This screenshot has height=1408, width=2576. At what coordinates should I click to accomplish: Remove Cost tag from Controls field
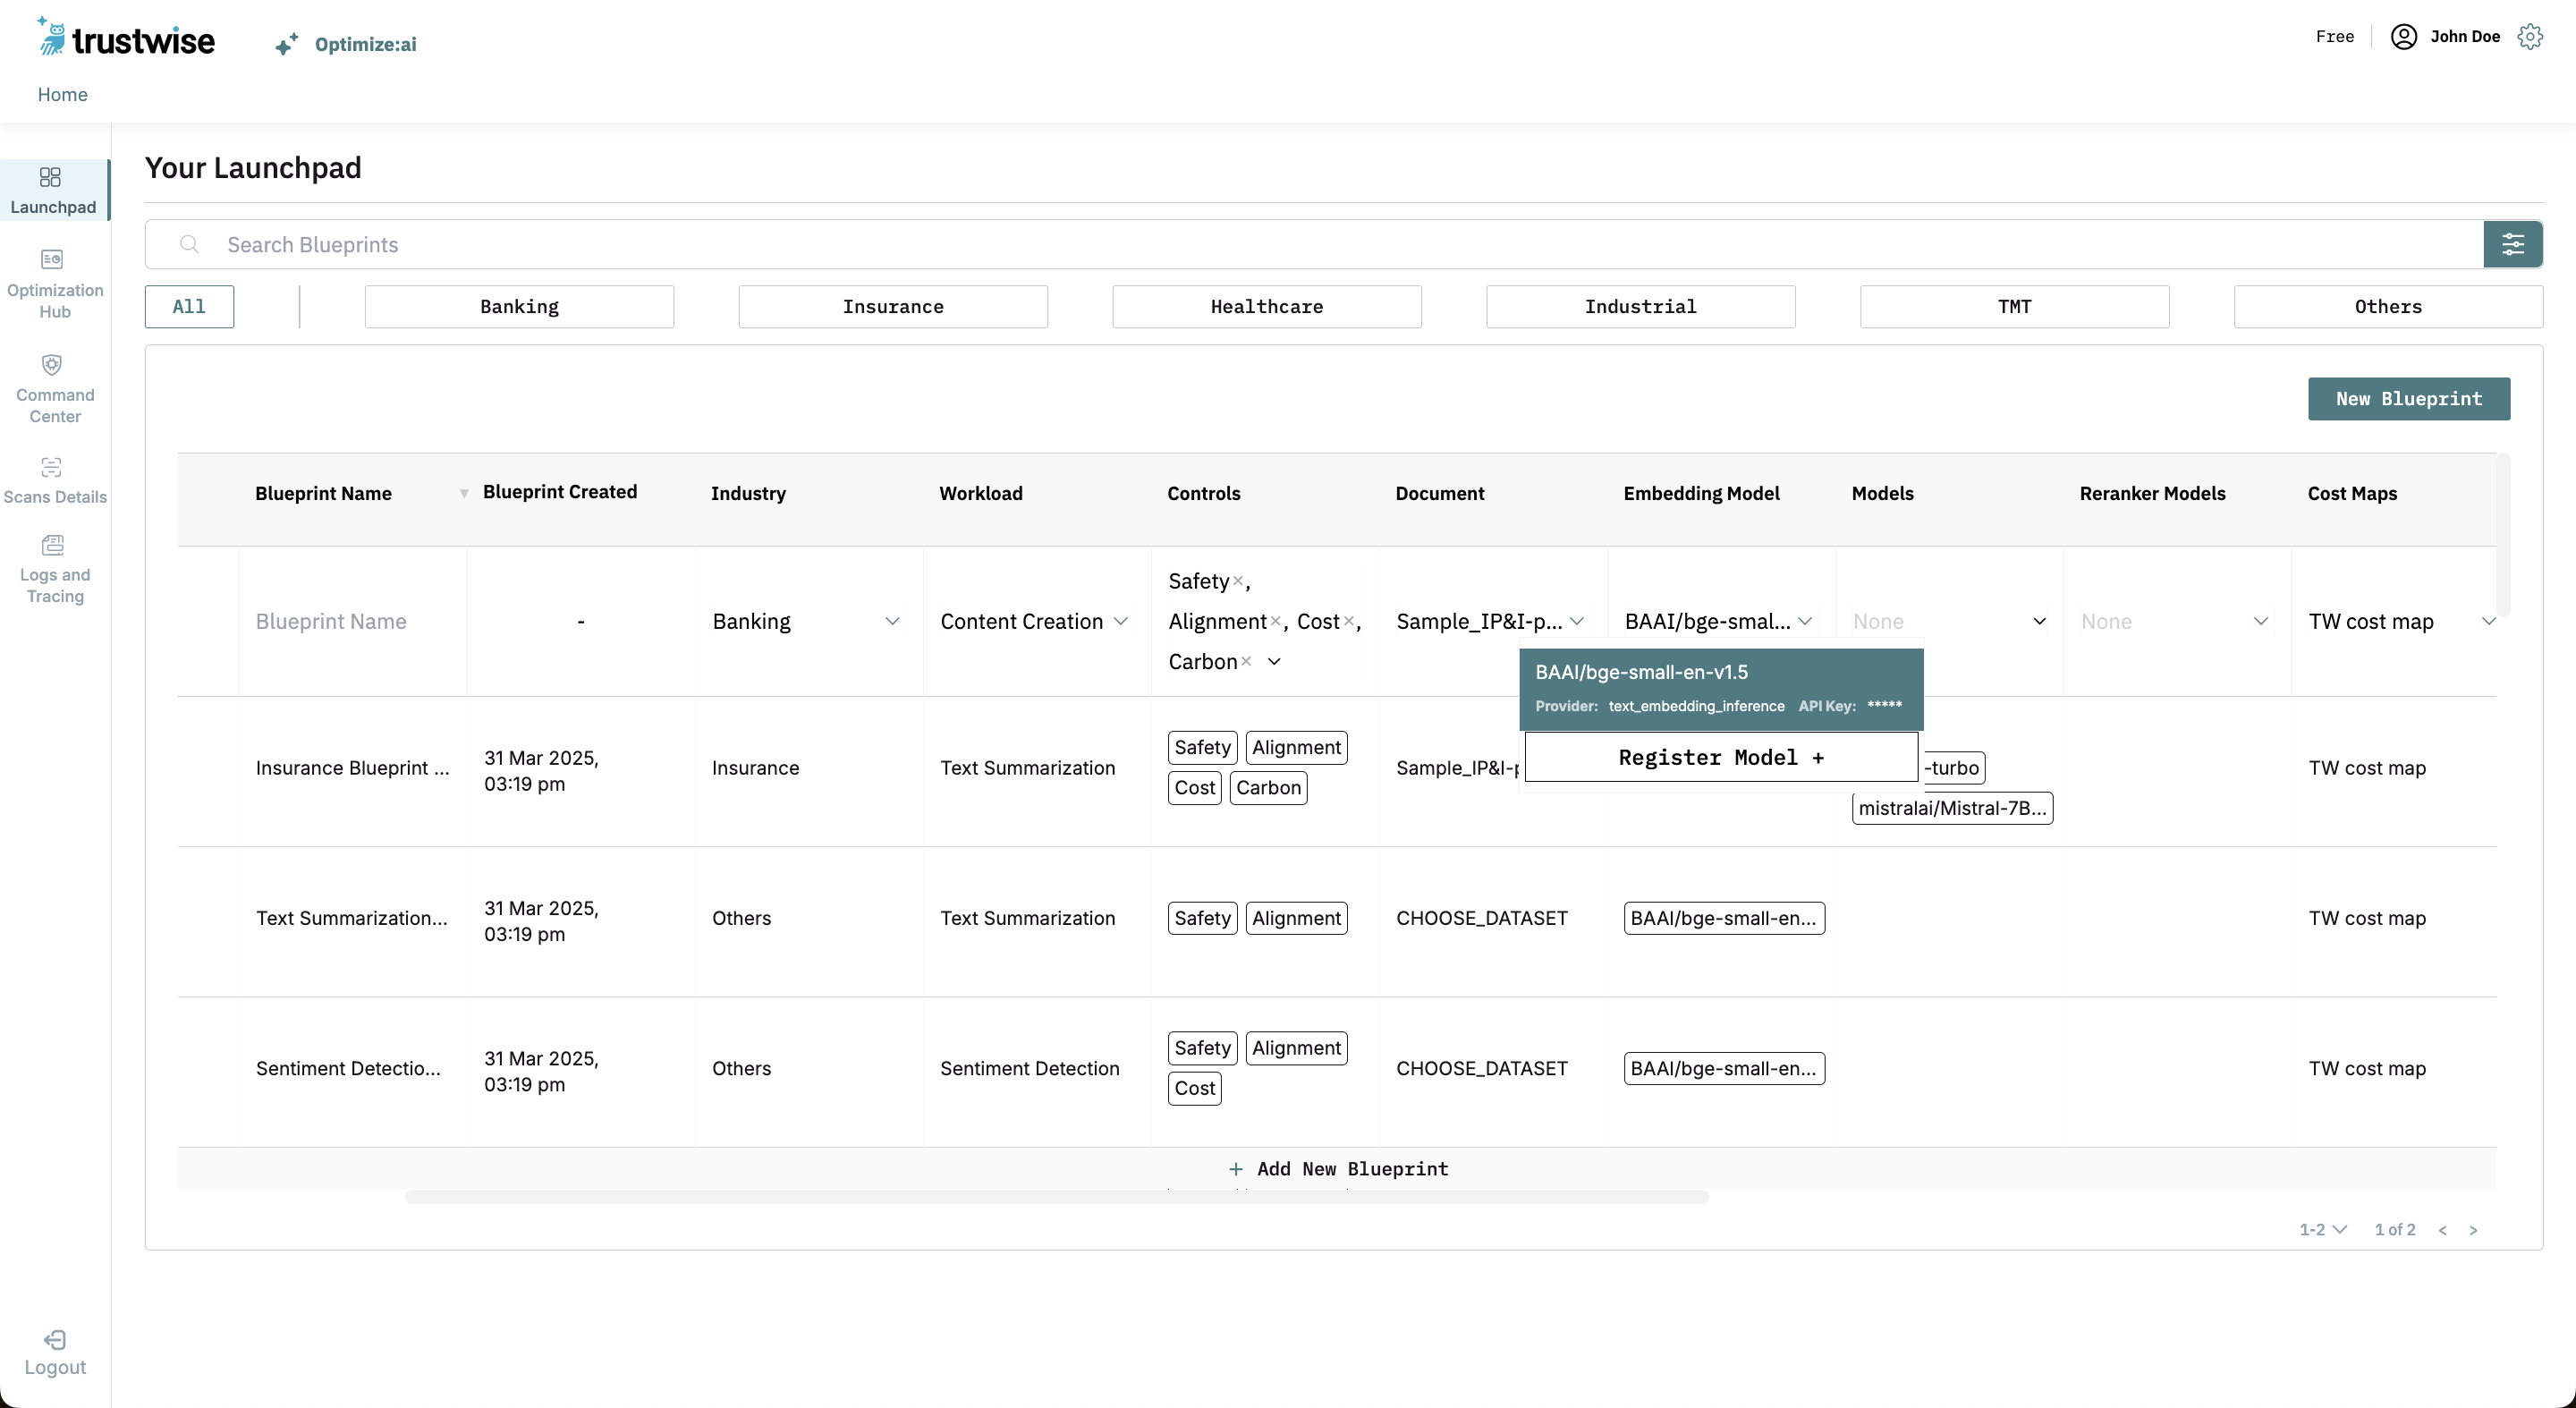[1348, 622]
